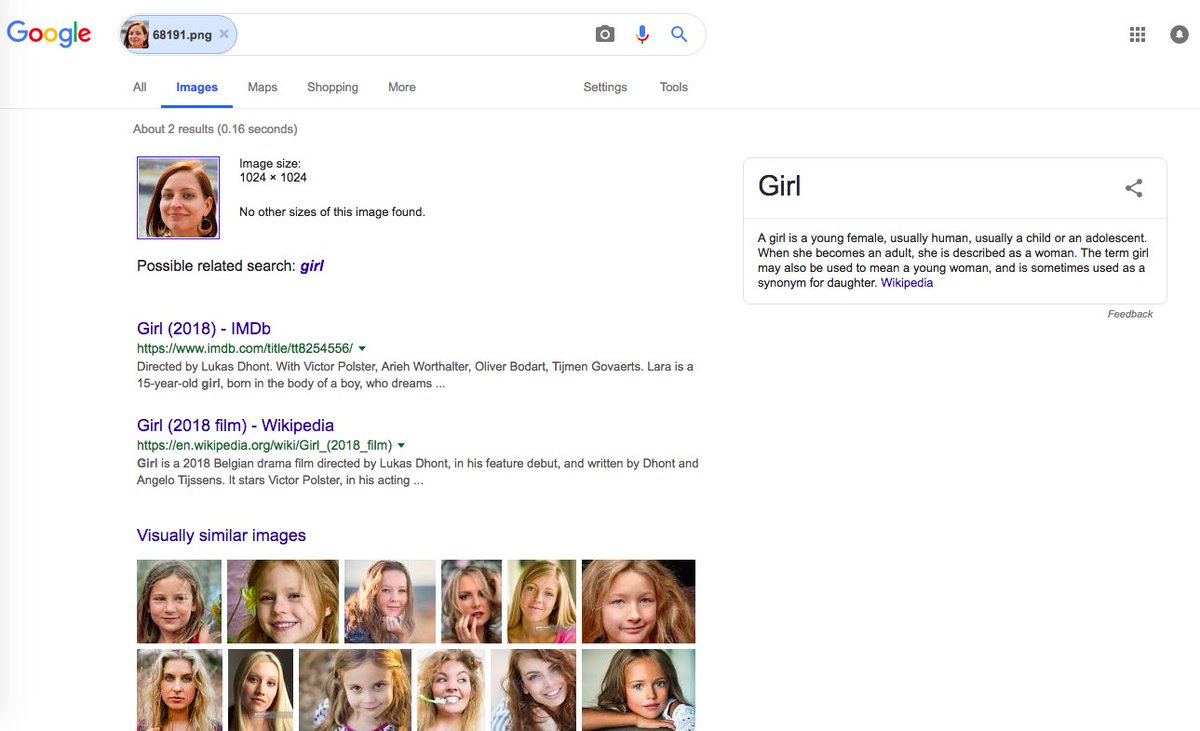Click the 'Girl' knowledge panel title
The image size is (1200, 731).
pos(780,186)
